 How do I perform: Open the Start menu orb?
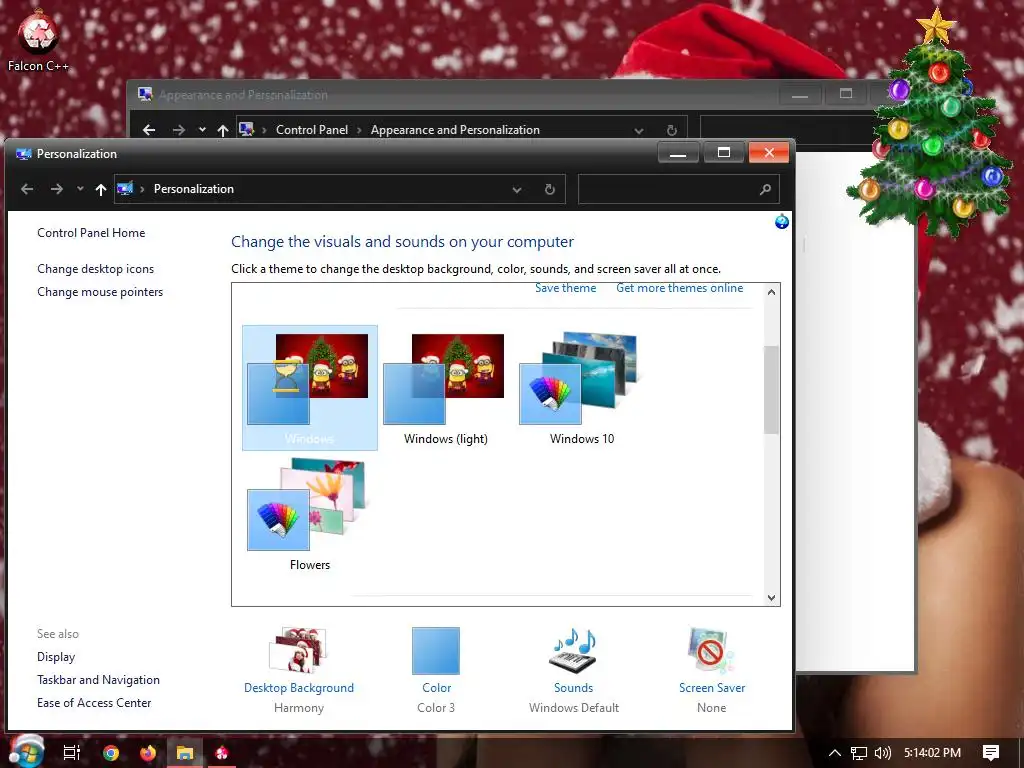pos(26,751)
